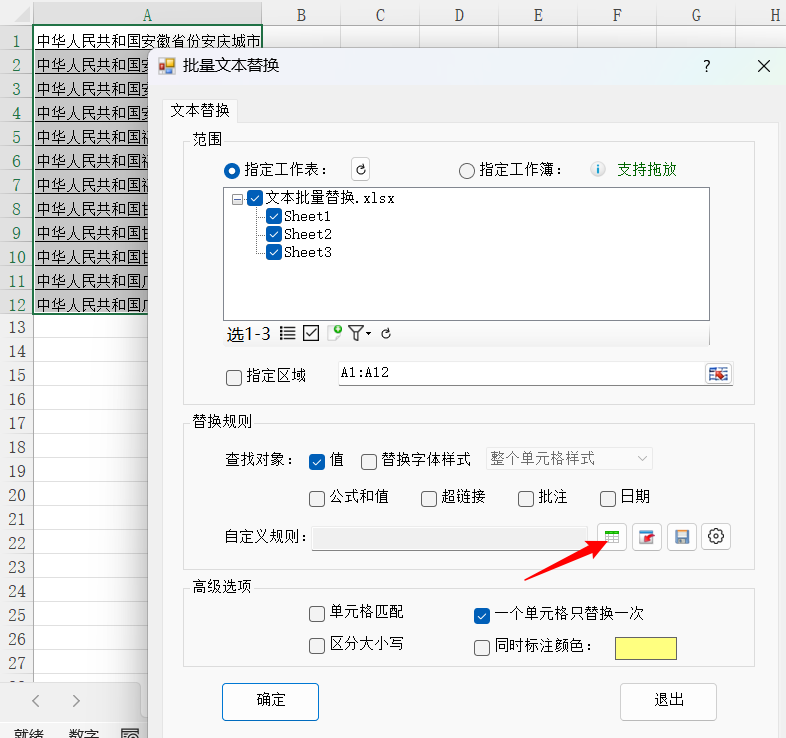Click the refresh icon beside 指定工作表
The width and height of the screenshot is (786, 738).
coord(362,170)
